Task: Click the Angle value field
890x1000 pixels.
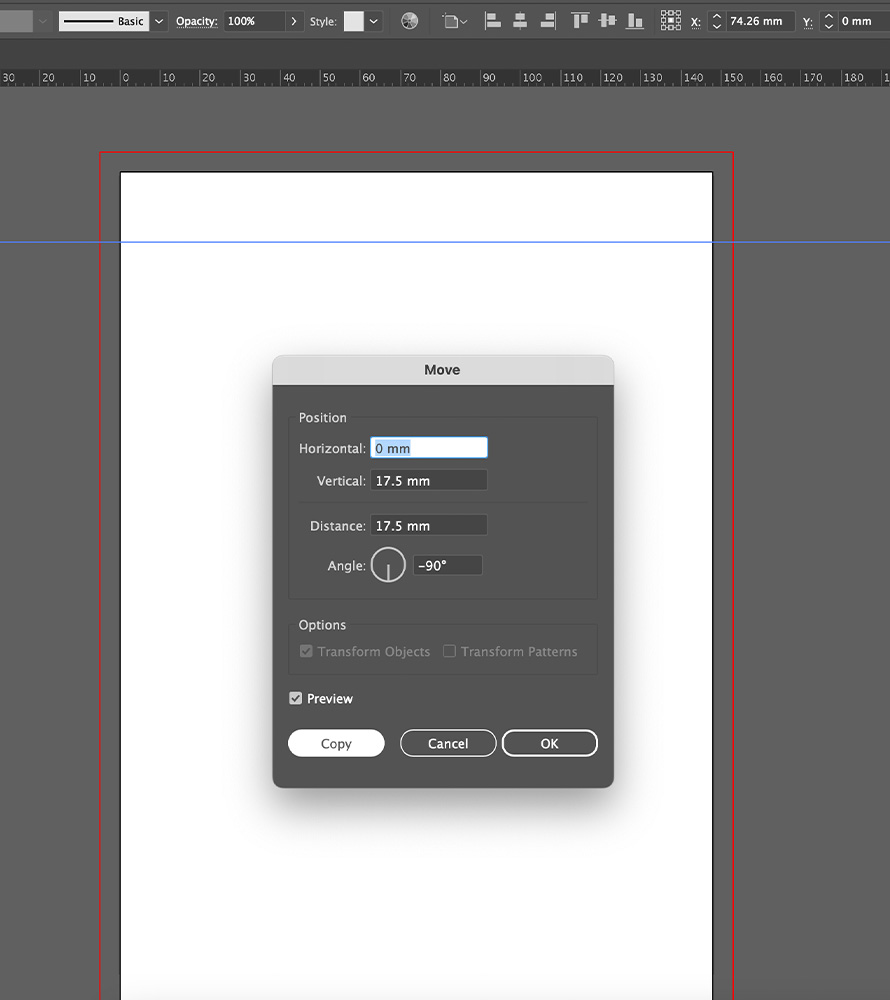Action: pyautogui.click(x=448, y=565)
